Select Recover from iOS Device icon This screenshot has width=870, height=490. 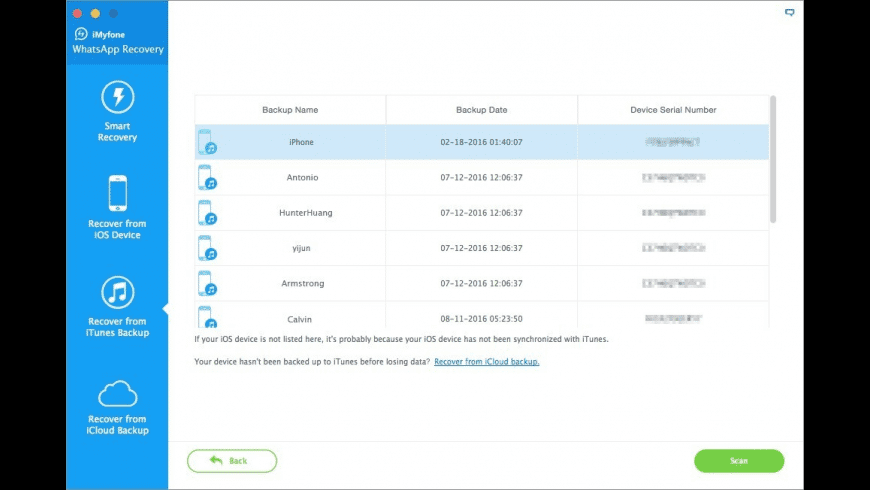click(x=117, y=193)
